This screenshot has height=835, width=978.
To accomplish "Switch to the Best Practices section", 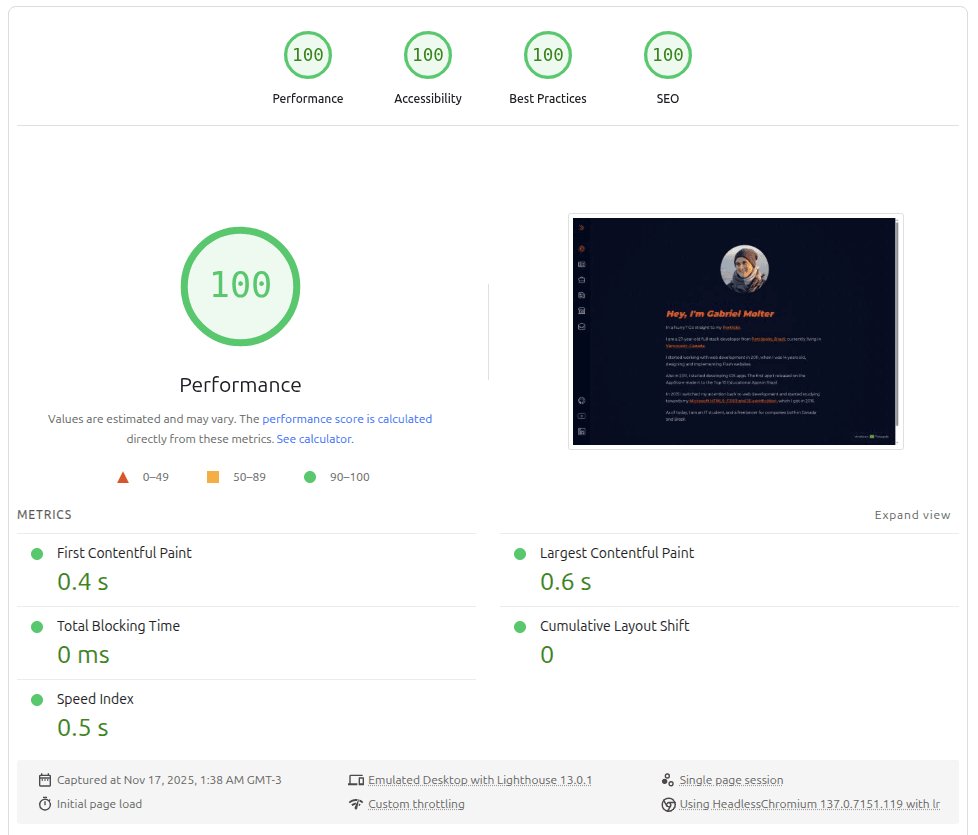I will coord(548,55).
